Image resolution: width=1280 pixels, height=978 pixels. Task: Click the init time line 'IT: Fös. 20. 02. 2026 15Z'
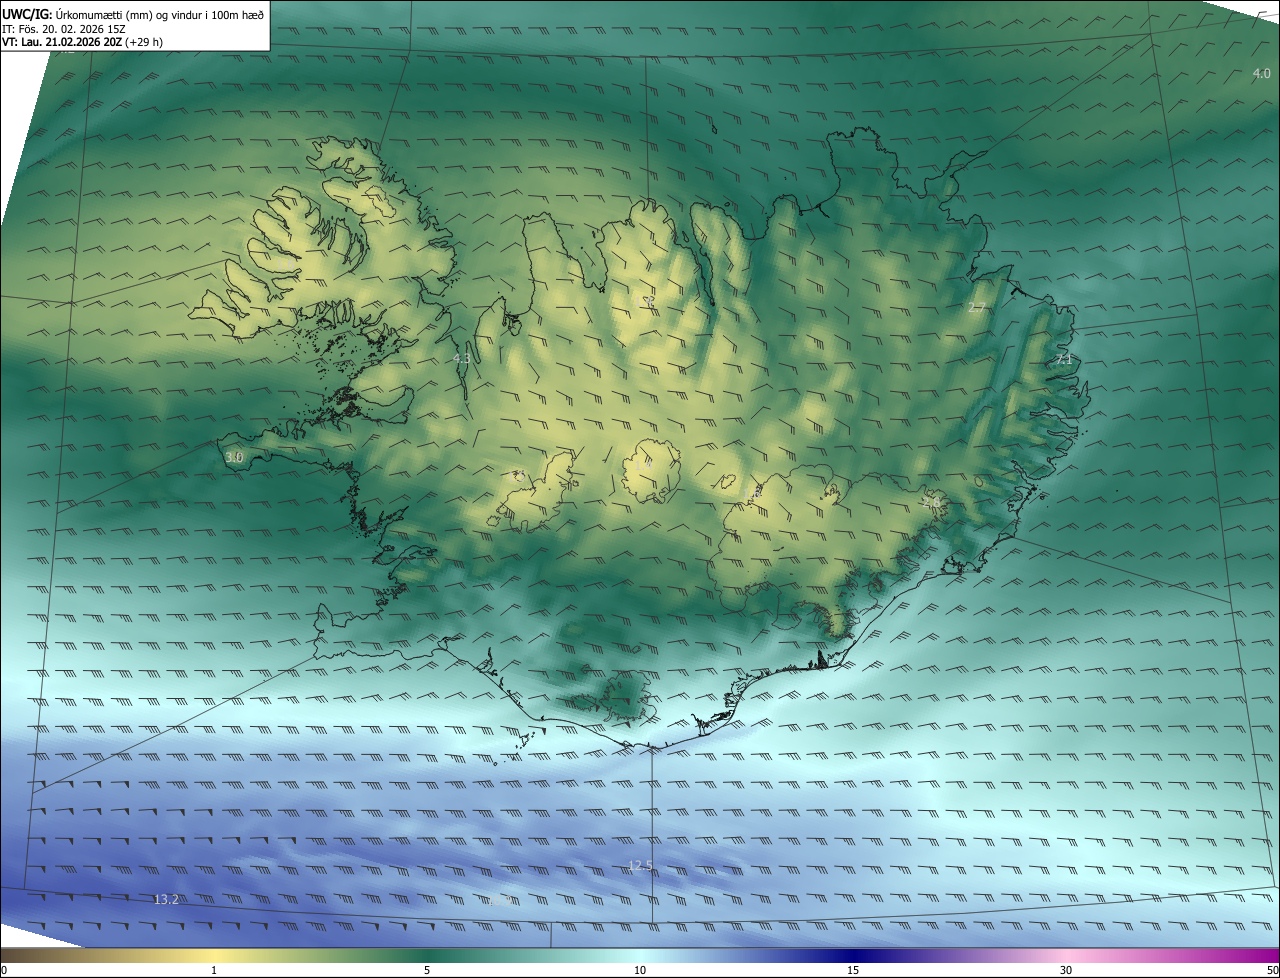click(64, 28)
